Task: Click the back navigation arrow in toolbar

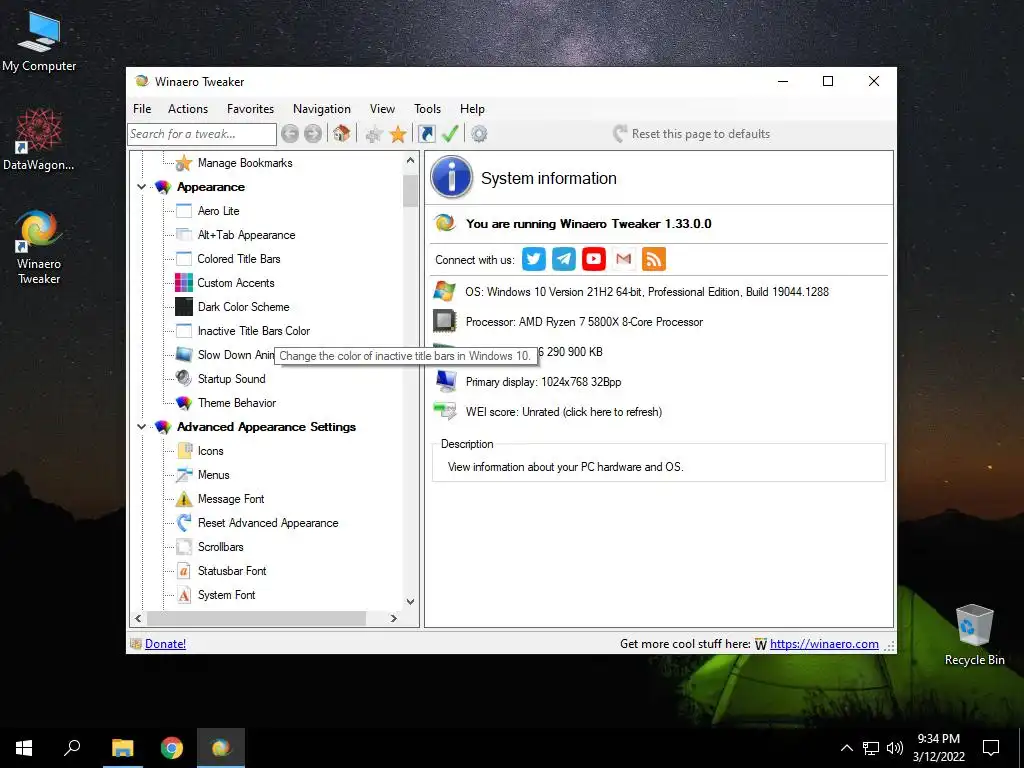Action: (290, 134)
